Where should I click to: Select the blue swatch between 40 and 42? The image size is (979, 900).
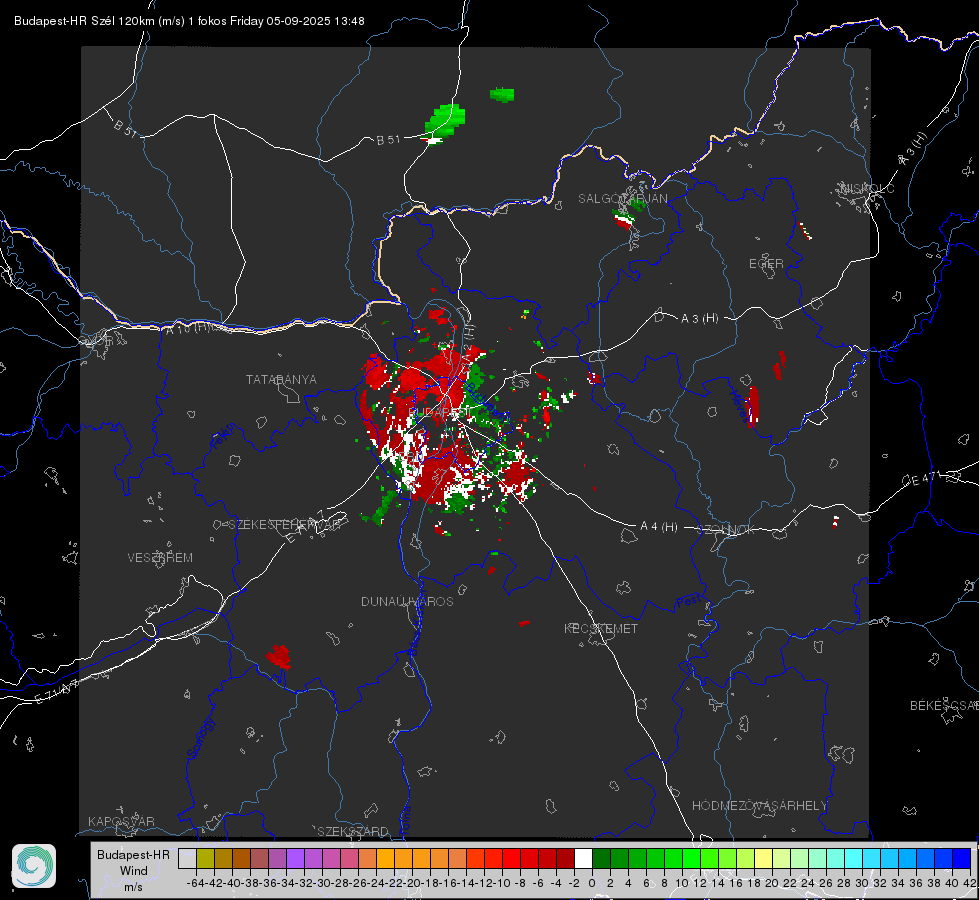[962, 859]
